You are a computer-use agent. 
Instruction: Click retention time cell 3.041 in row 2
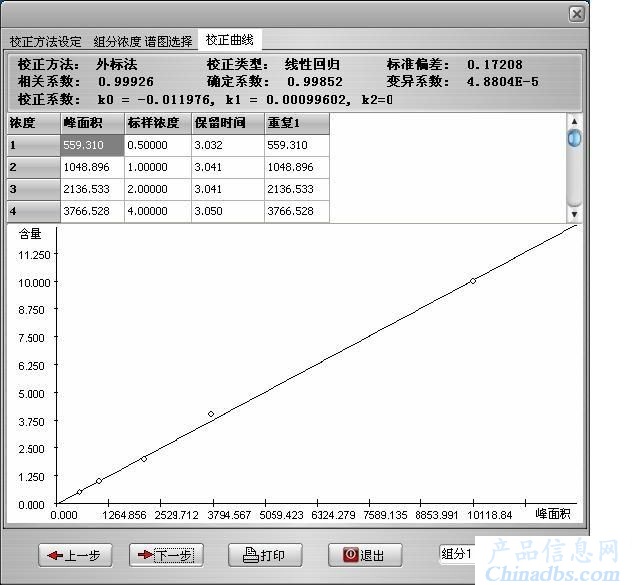[x=228, y=167]
